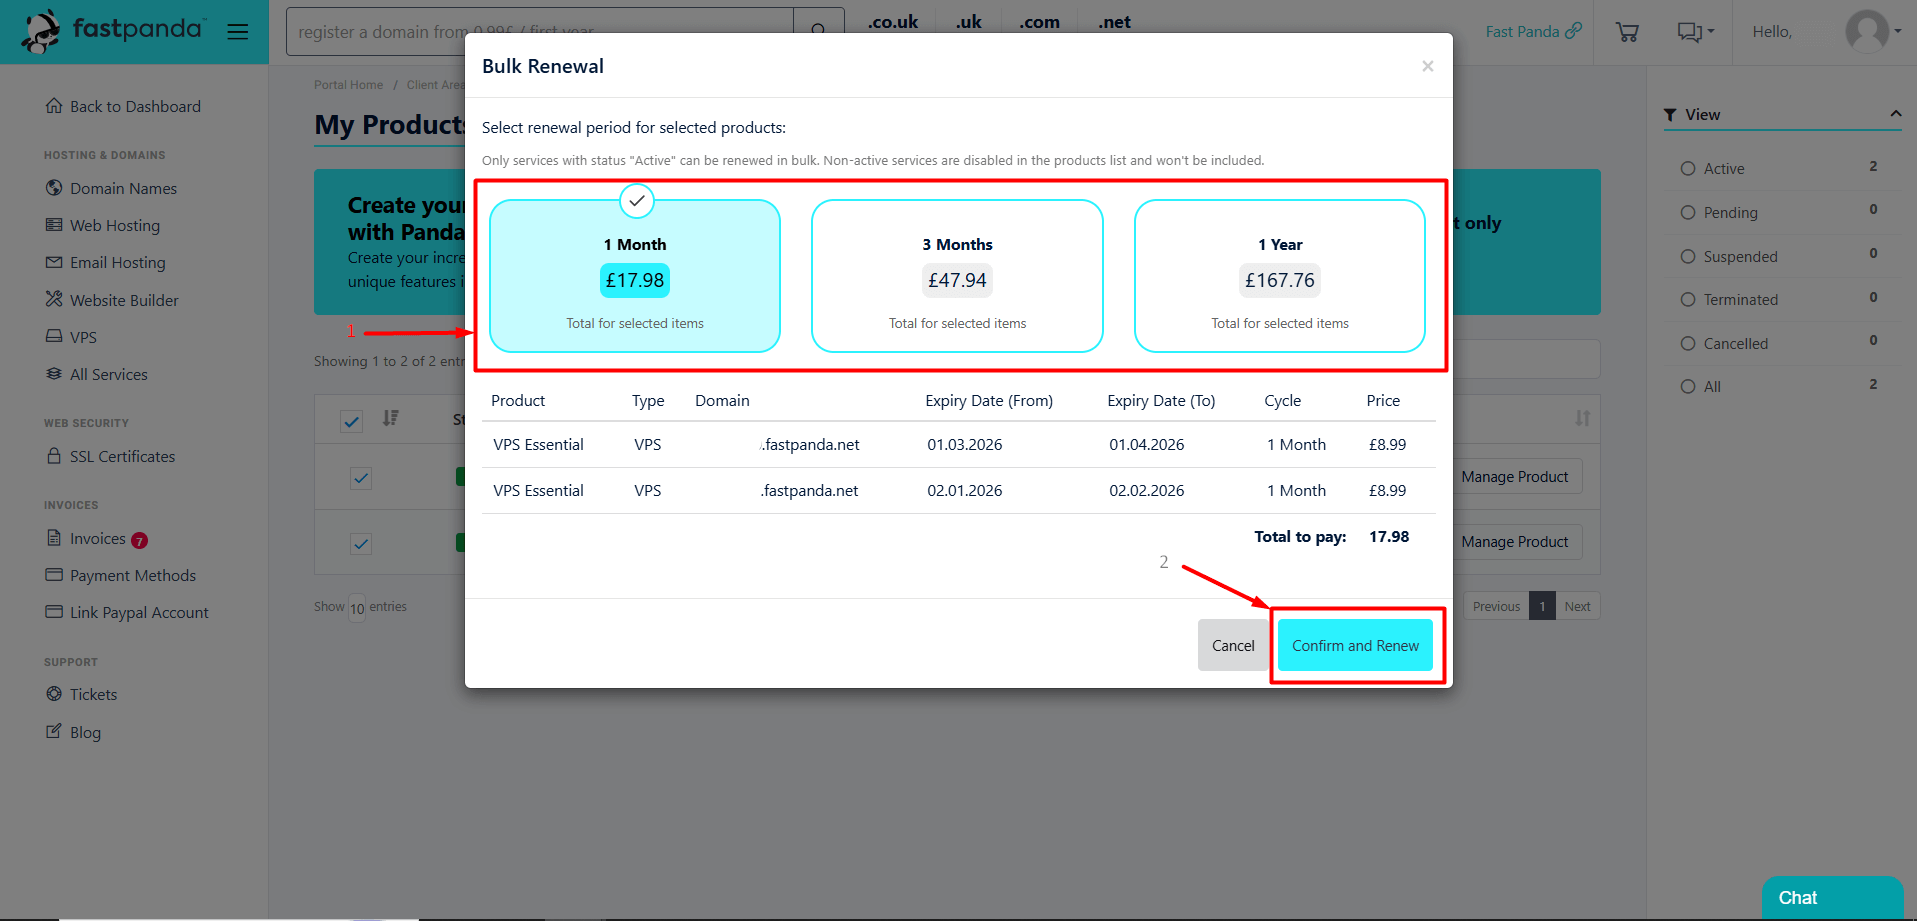Toggle the first product row checkbox

point(361,478)
